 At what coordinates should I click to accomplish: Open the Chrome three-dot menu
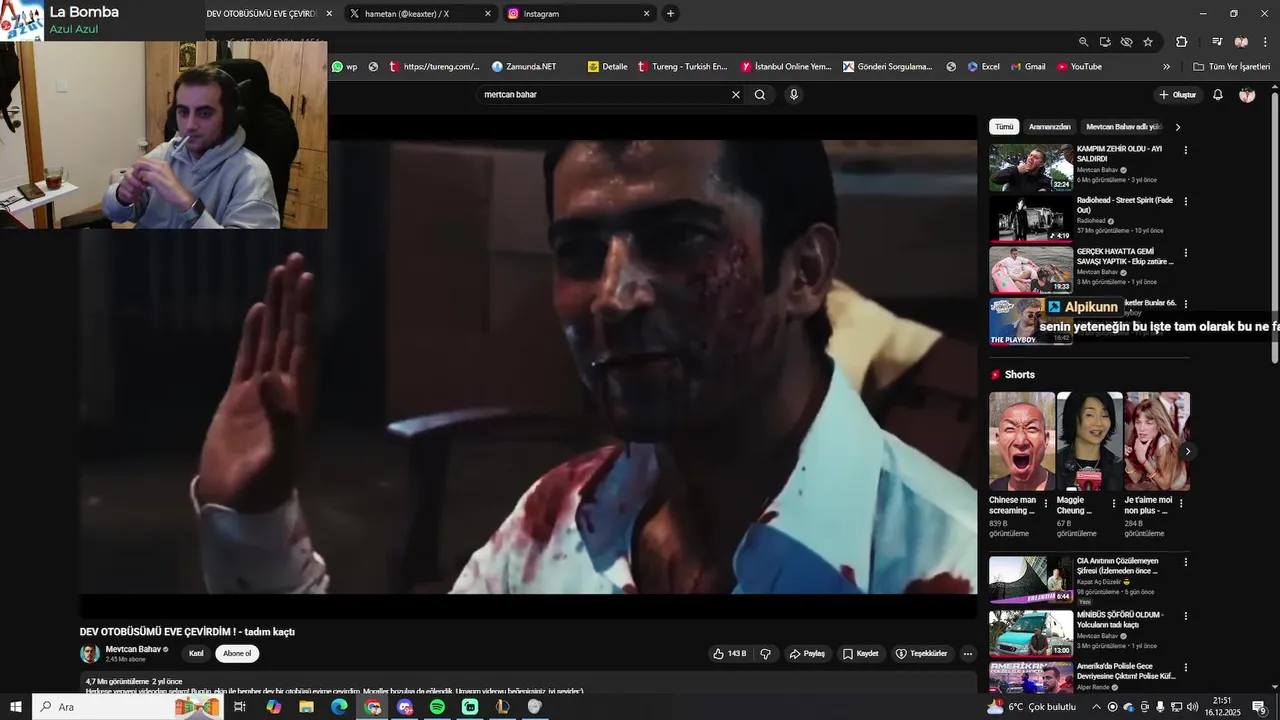tap(1265, 42)
